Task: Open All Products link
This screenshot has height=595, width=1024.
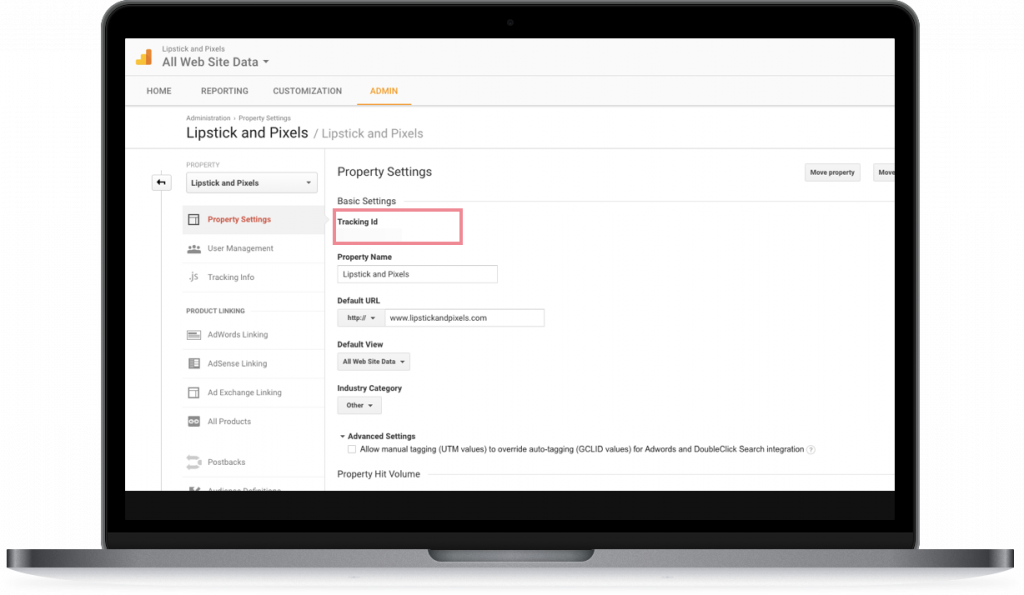Action: point(229,421)
